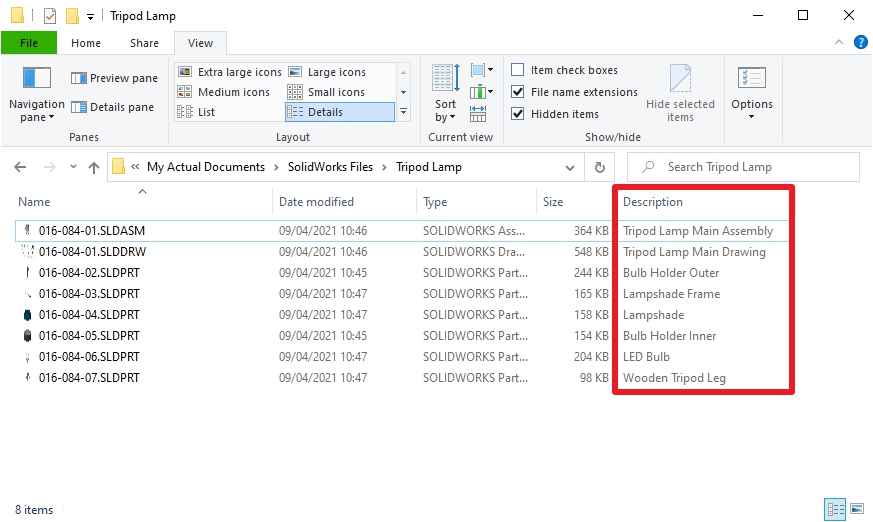
Task: Open the address bar history dropdown
Action: [573, 167]
